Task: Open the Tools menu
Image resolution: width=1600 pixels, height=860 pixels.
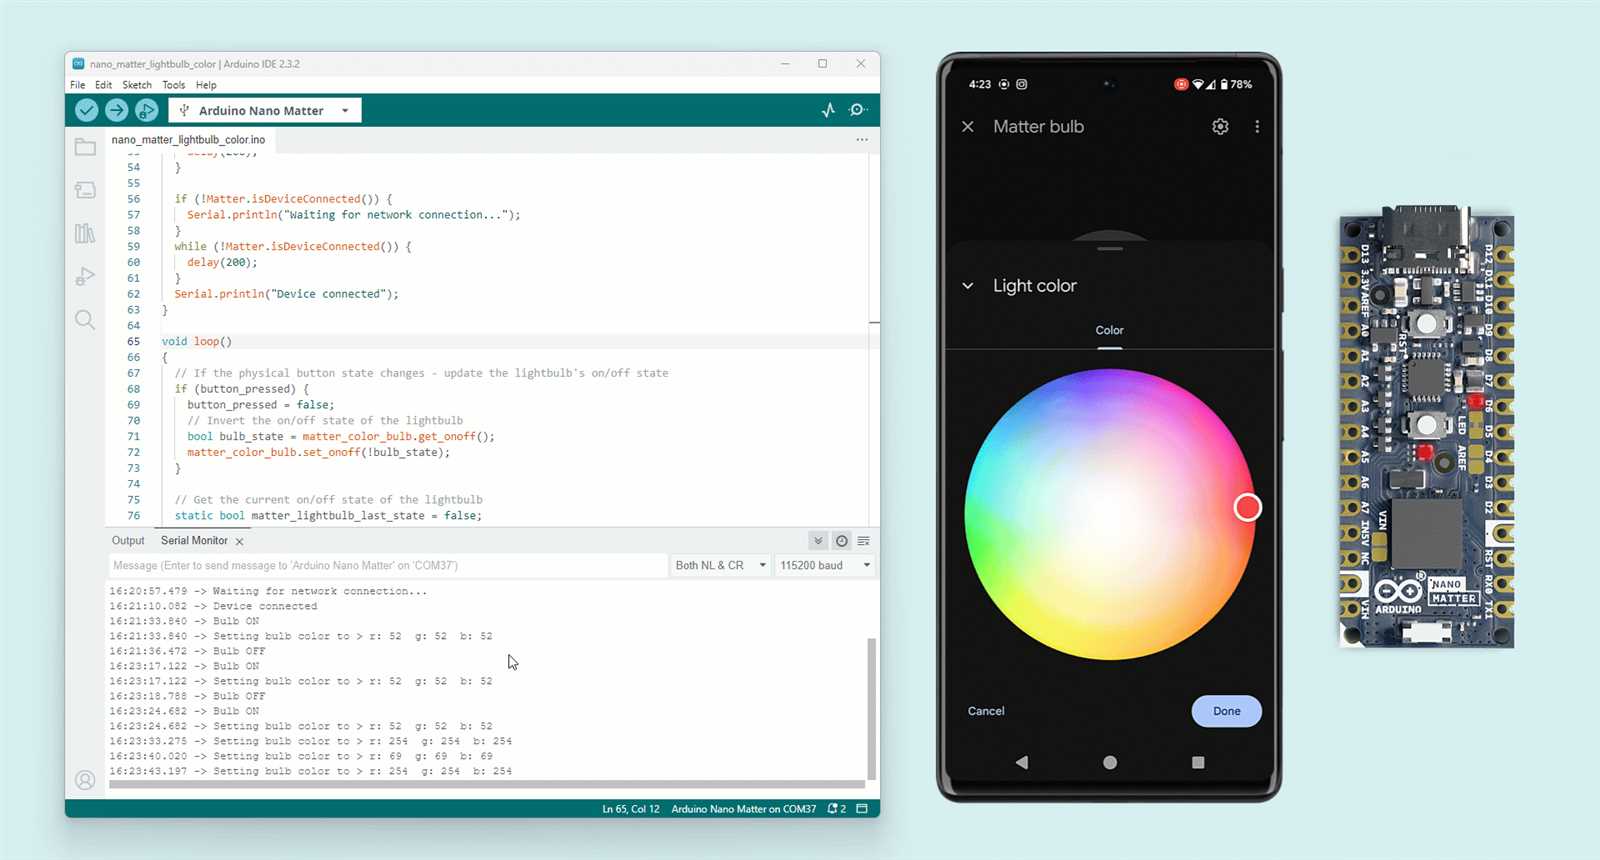Action: [x=174, y=85]
